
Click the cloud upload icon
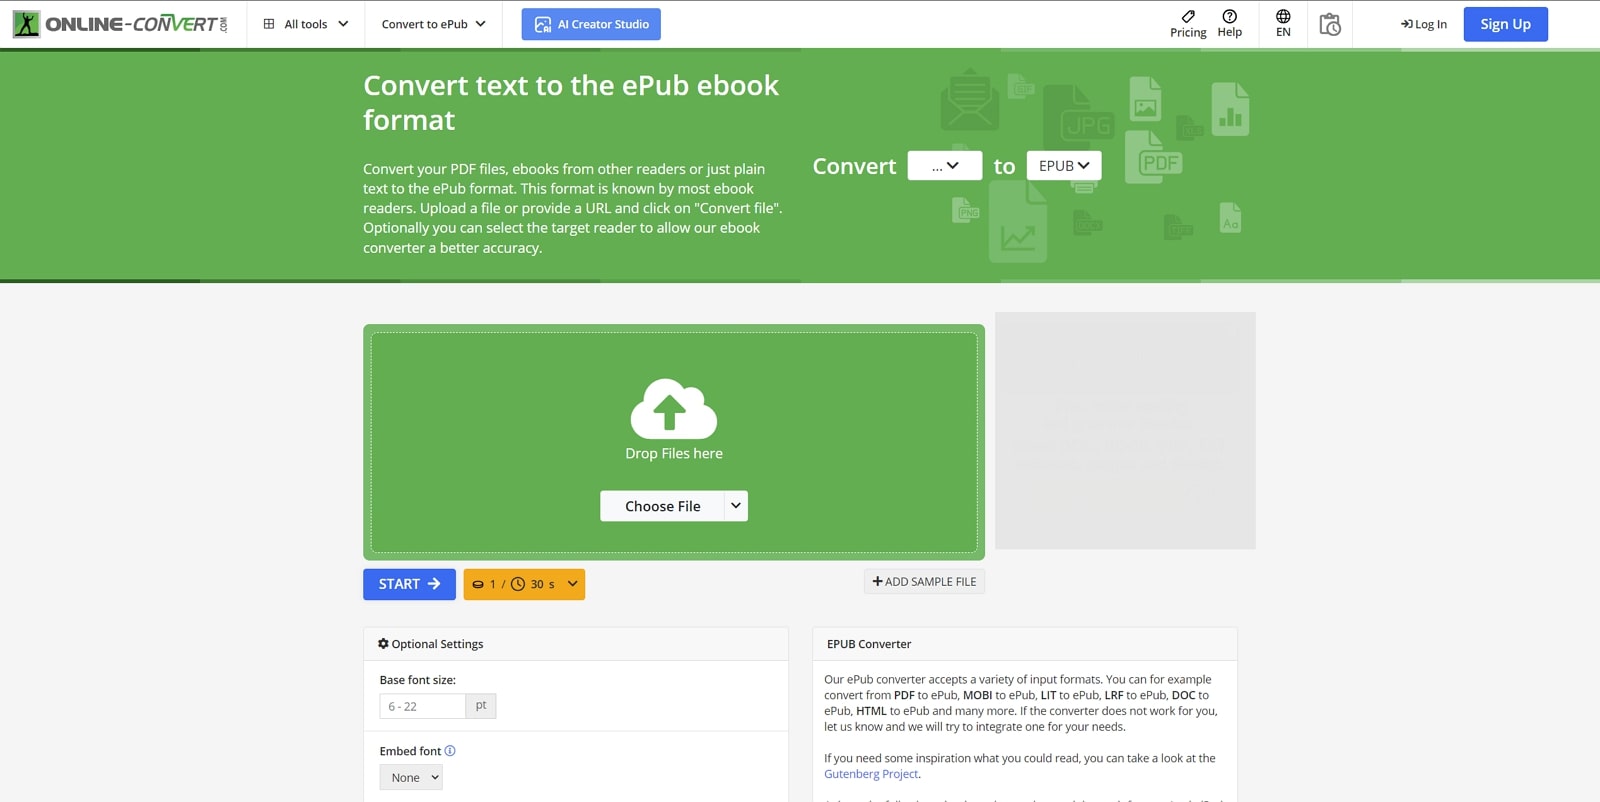(674, 408)
